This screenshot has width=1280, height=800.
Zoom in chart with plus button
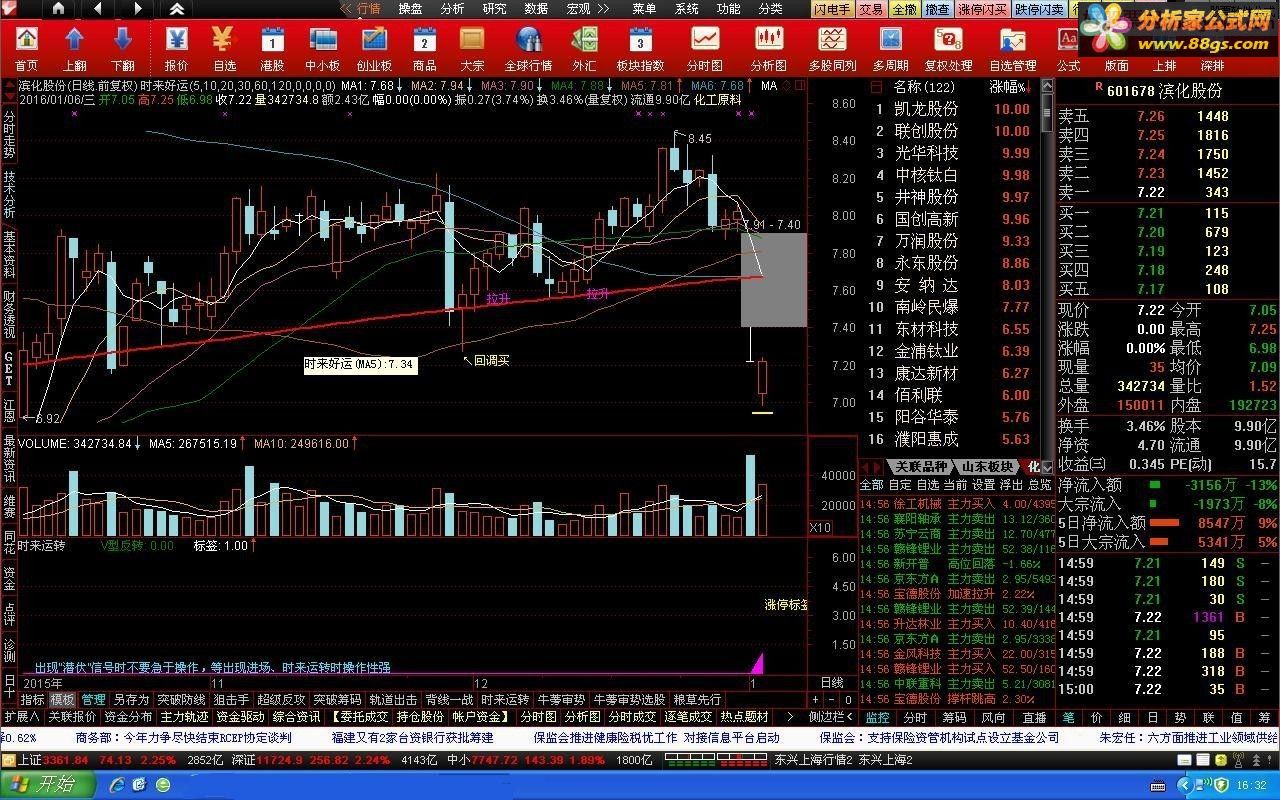(x=815, y=700)
